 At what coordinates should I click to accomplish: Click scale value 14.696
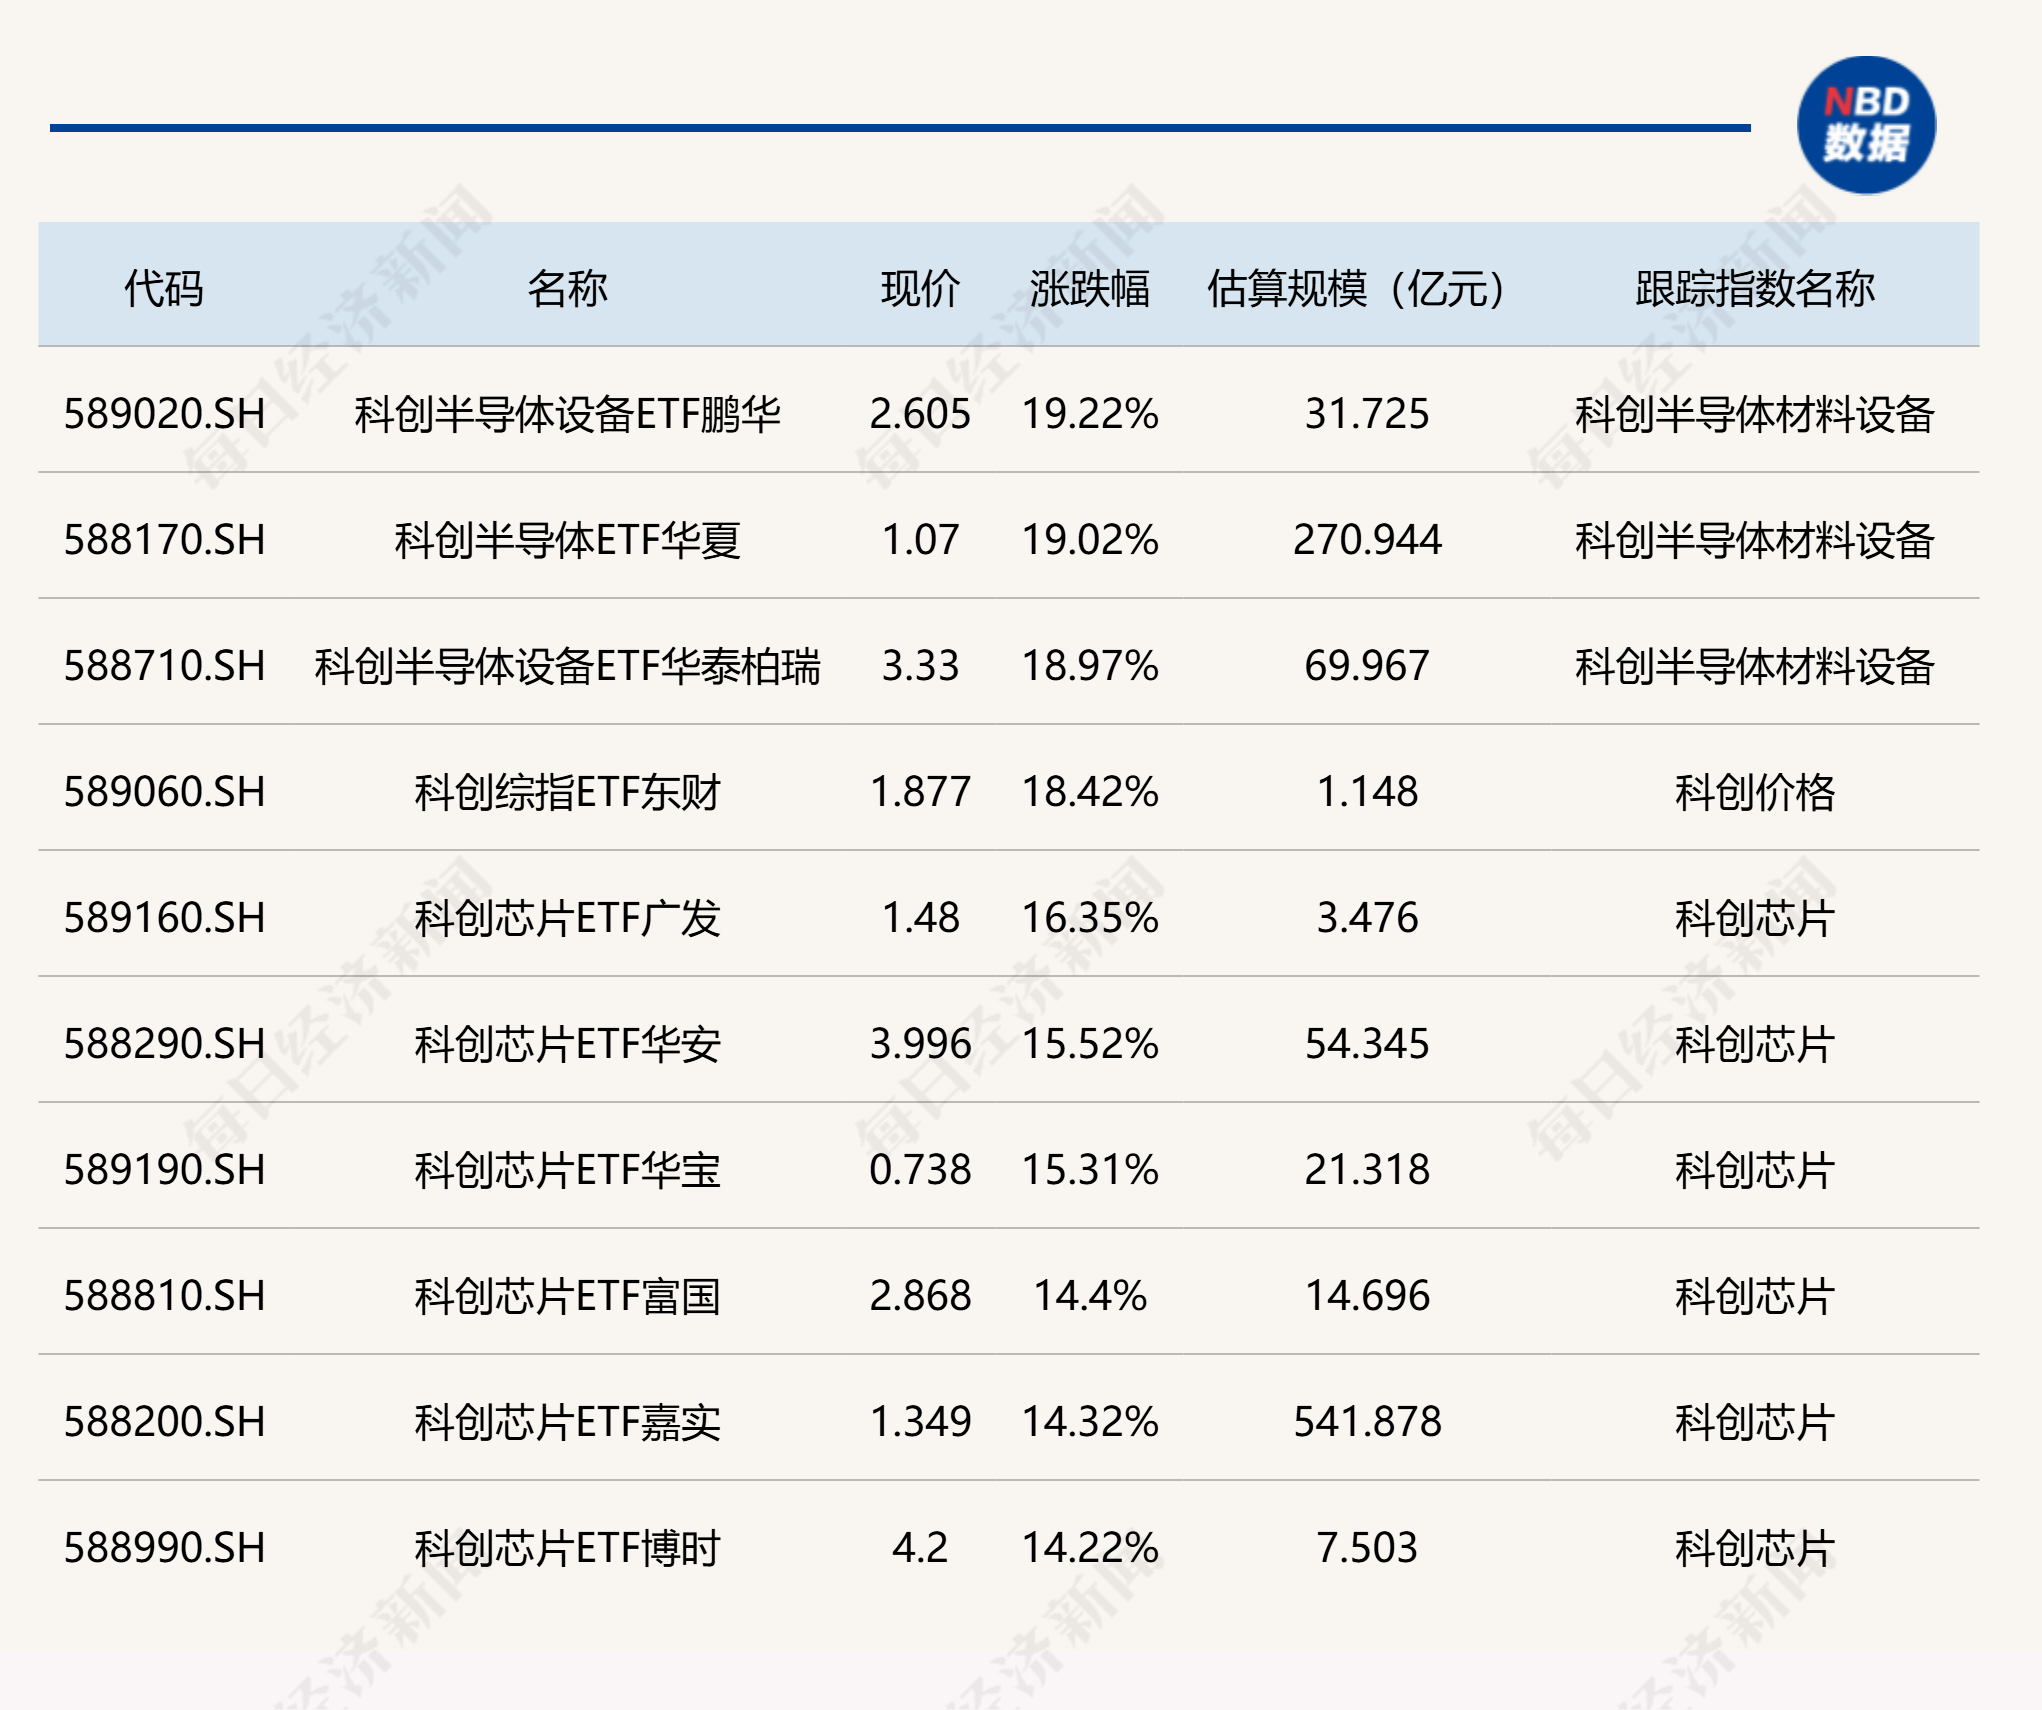point(1367,1296)
